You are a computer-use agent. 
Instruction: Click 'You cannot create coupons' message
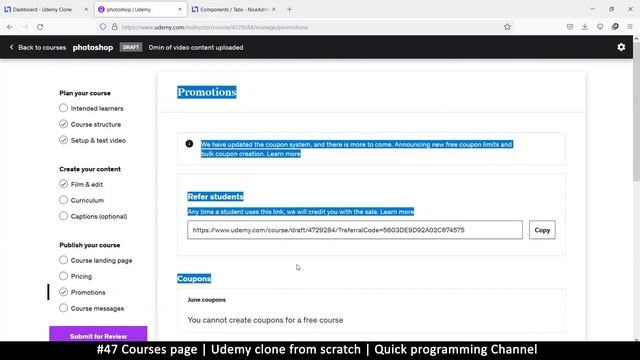[265, 320]
